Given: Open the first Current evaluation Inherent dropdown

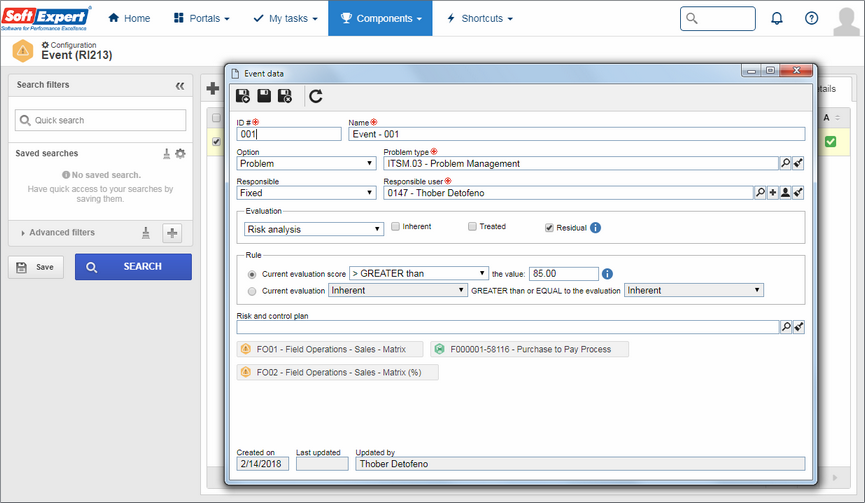Looking at the screenshot, I should point(398,290).
